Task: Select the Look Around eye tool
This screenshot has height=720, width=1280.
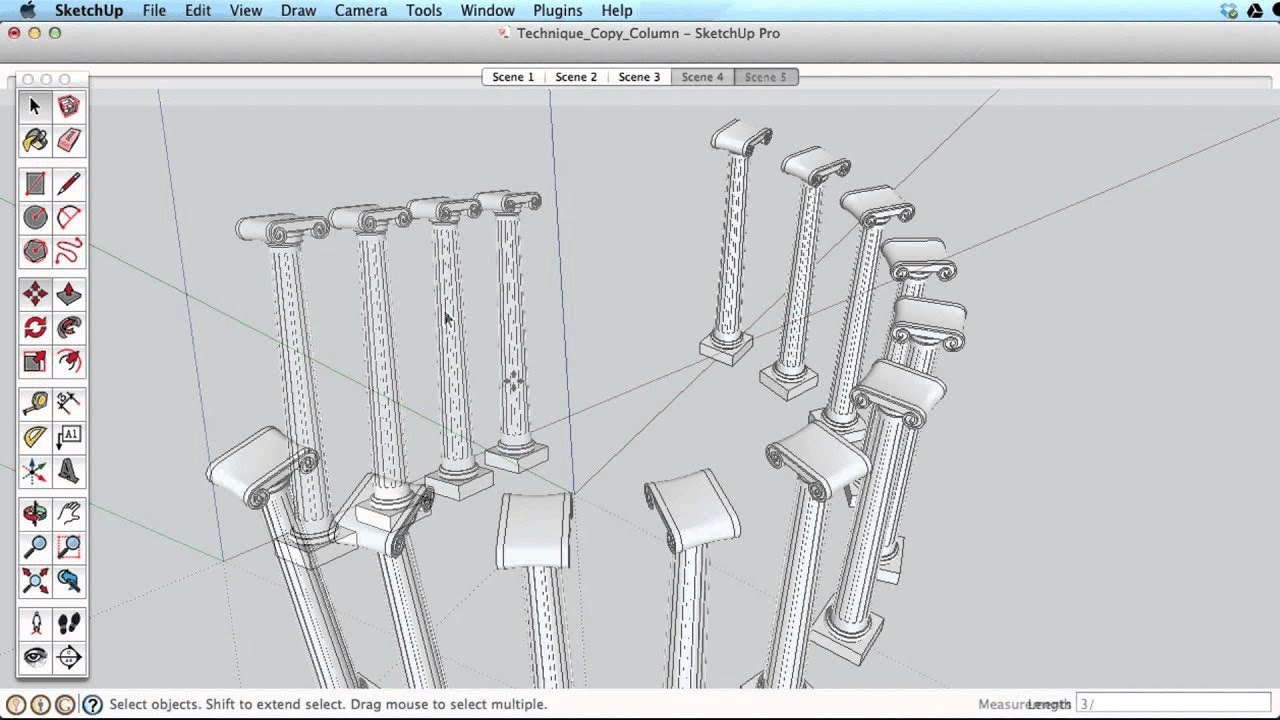Action: pos(35,657)
